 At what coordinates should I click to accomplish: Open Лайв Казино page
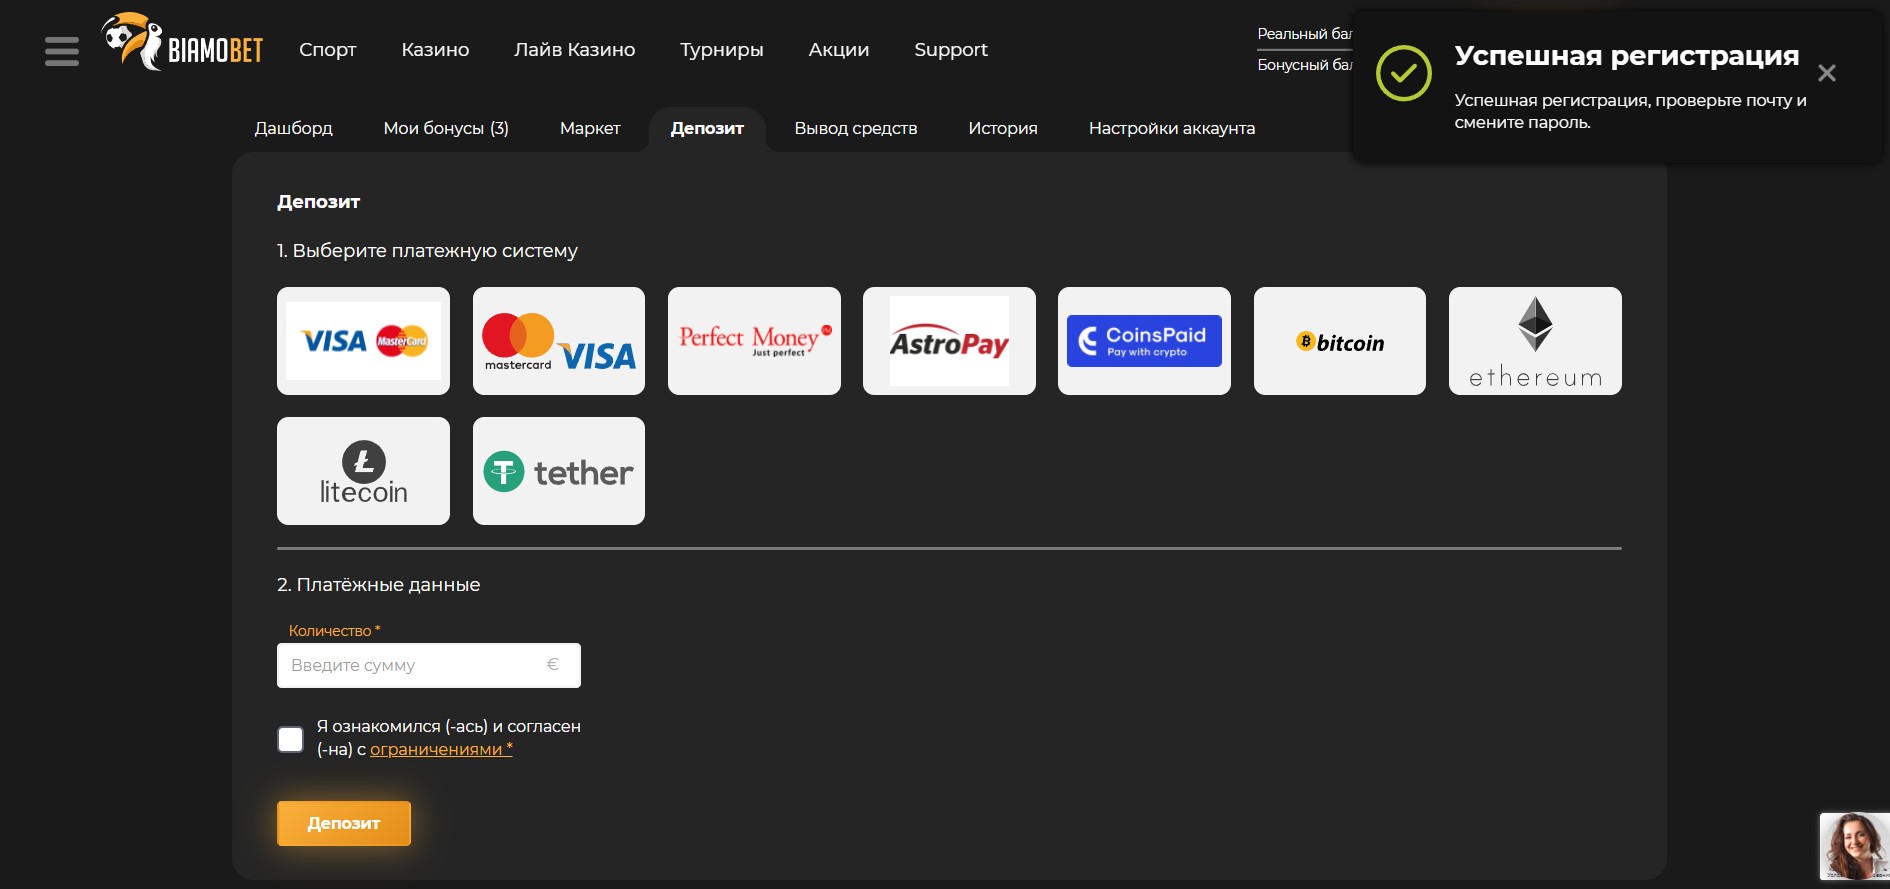click(x=574, y=50)
